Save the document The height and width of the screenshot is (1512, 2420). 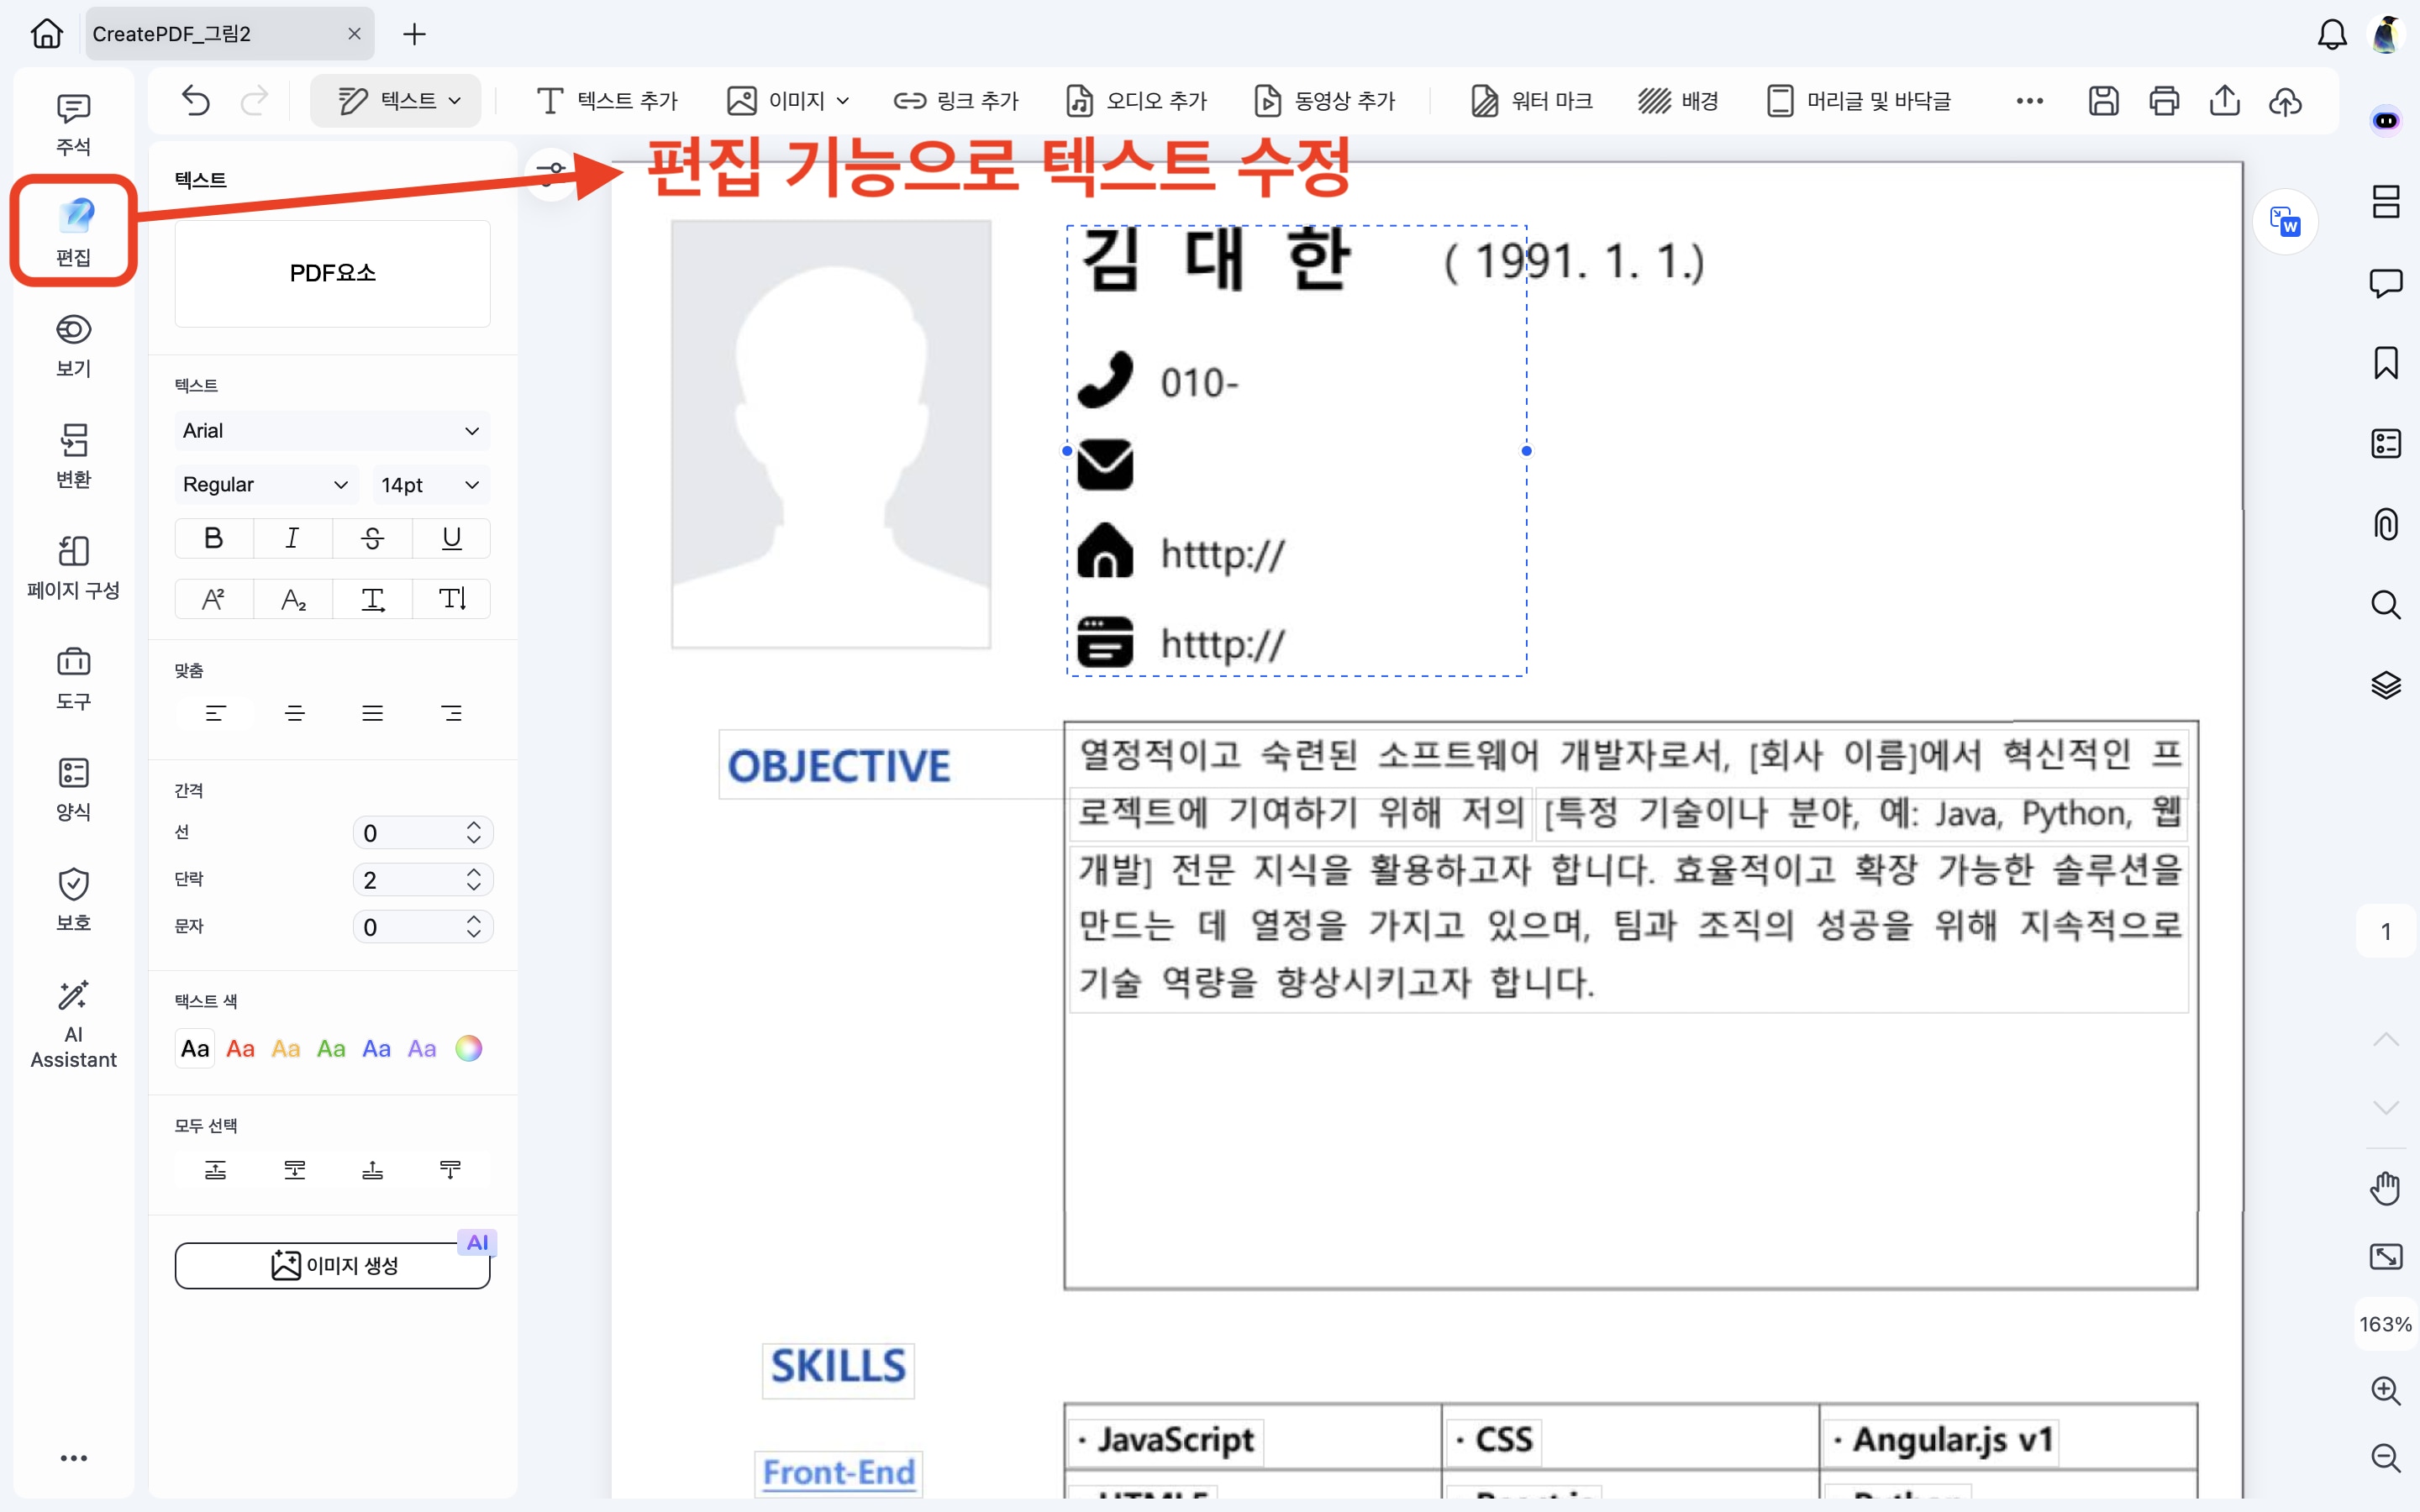pyautogui.click(x=2104, y=100)
